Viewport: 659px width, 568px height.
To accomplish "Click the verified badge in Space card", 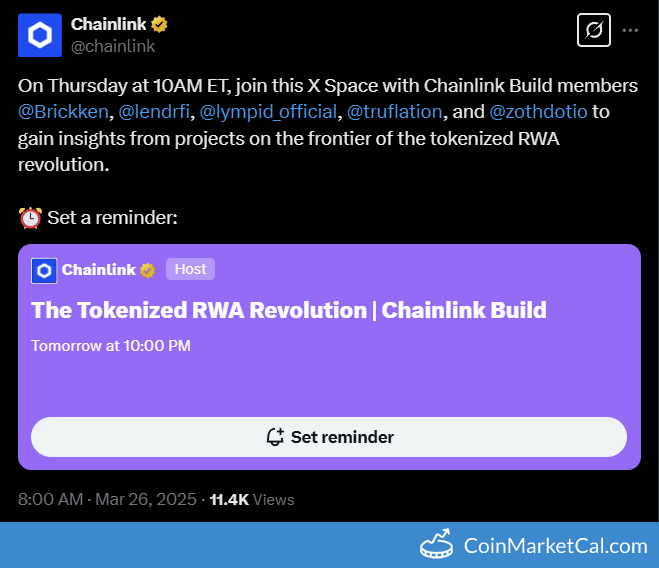I will coord(147,270).
